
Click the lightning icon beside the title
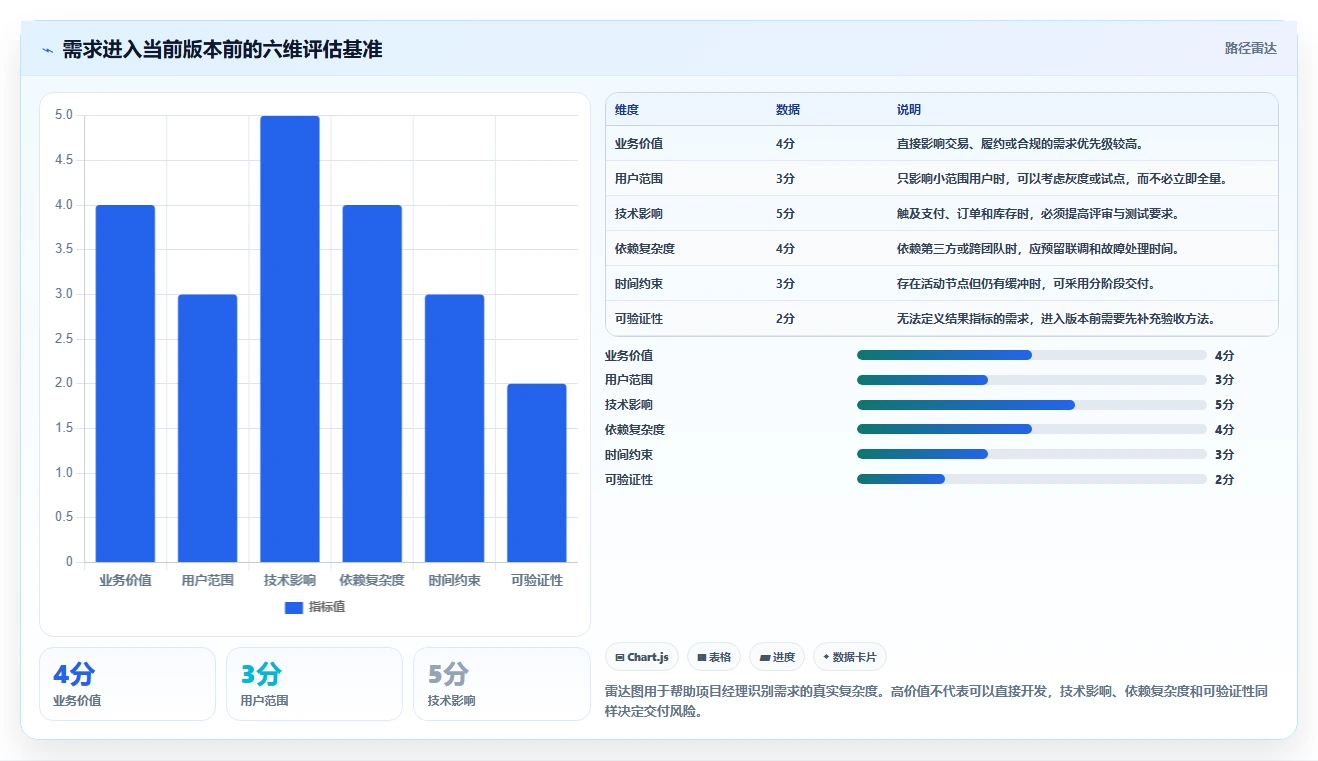[47, 50]
